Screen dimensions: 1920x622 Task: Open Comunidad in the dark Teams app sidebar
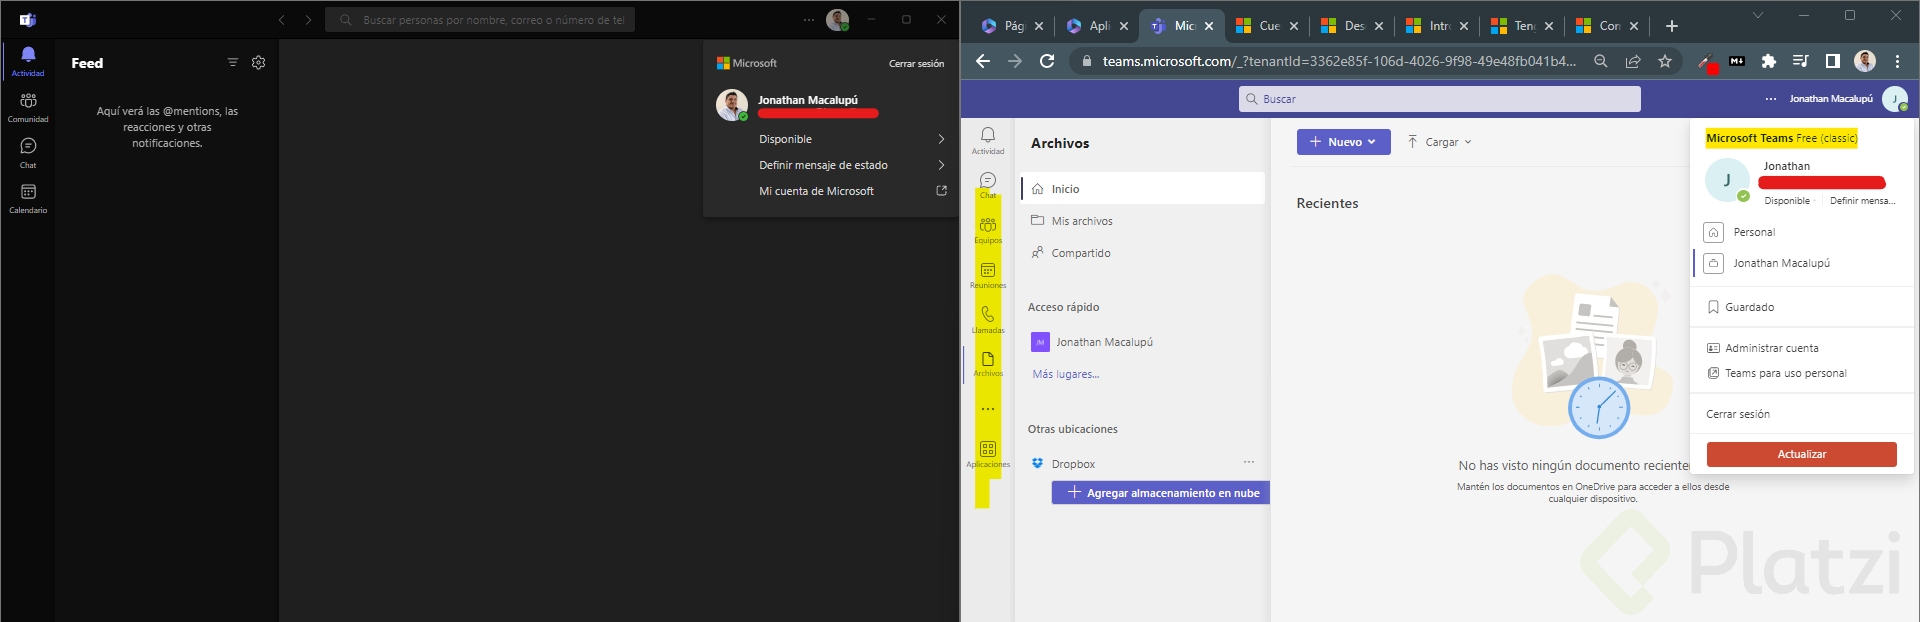pyautogui.click(x=28, y=107)
